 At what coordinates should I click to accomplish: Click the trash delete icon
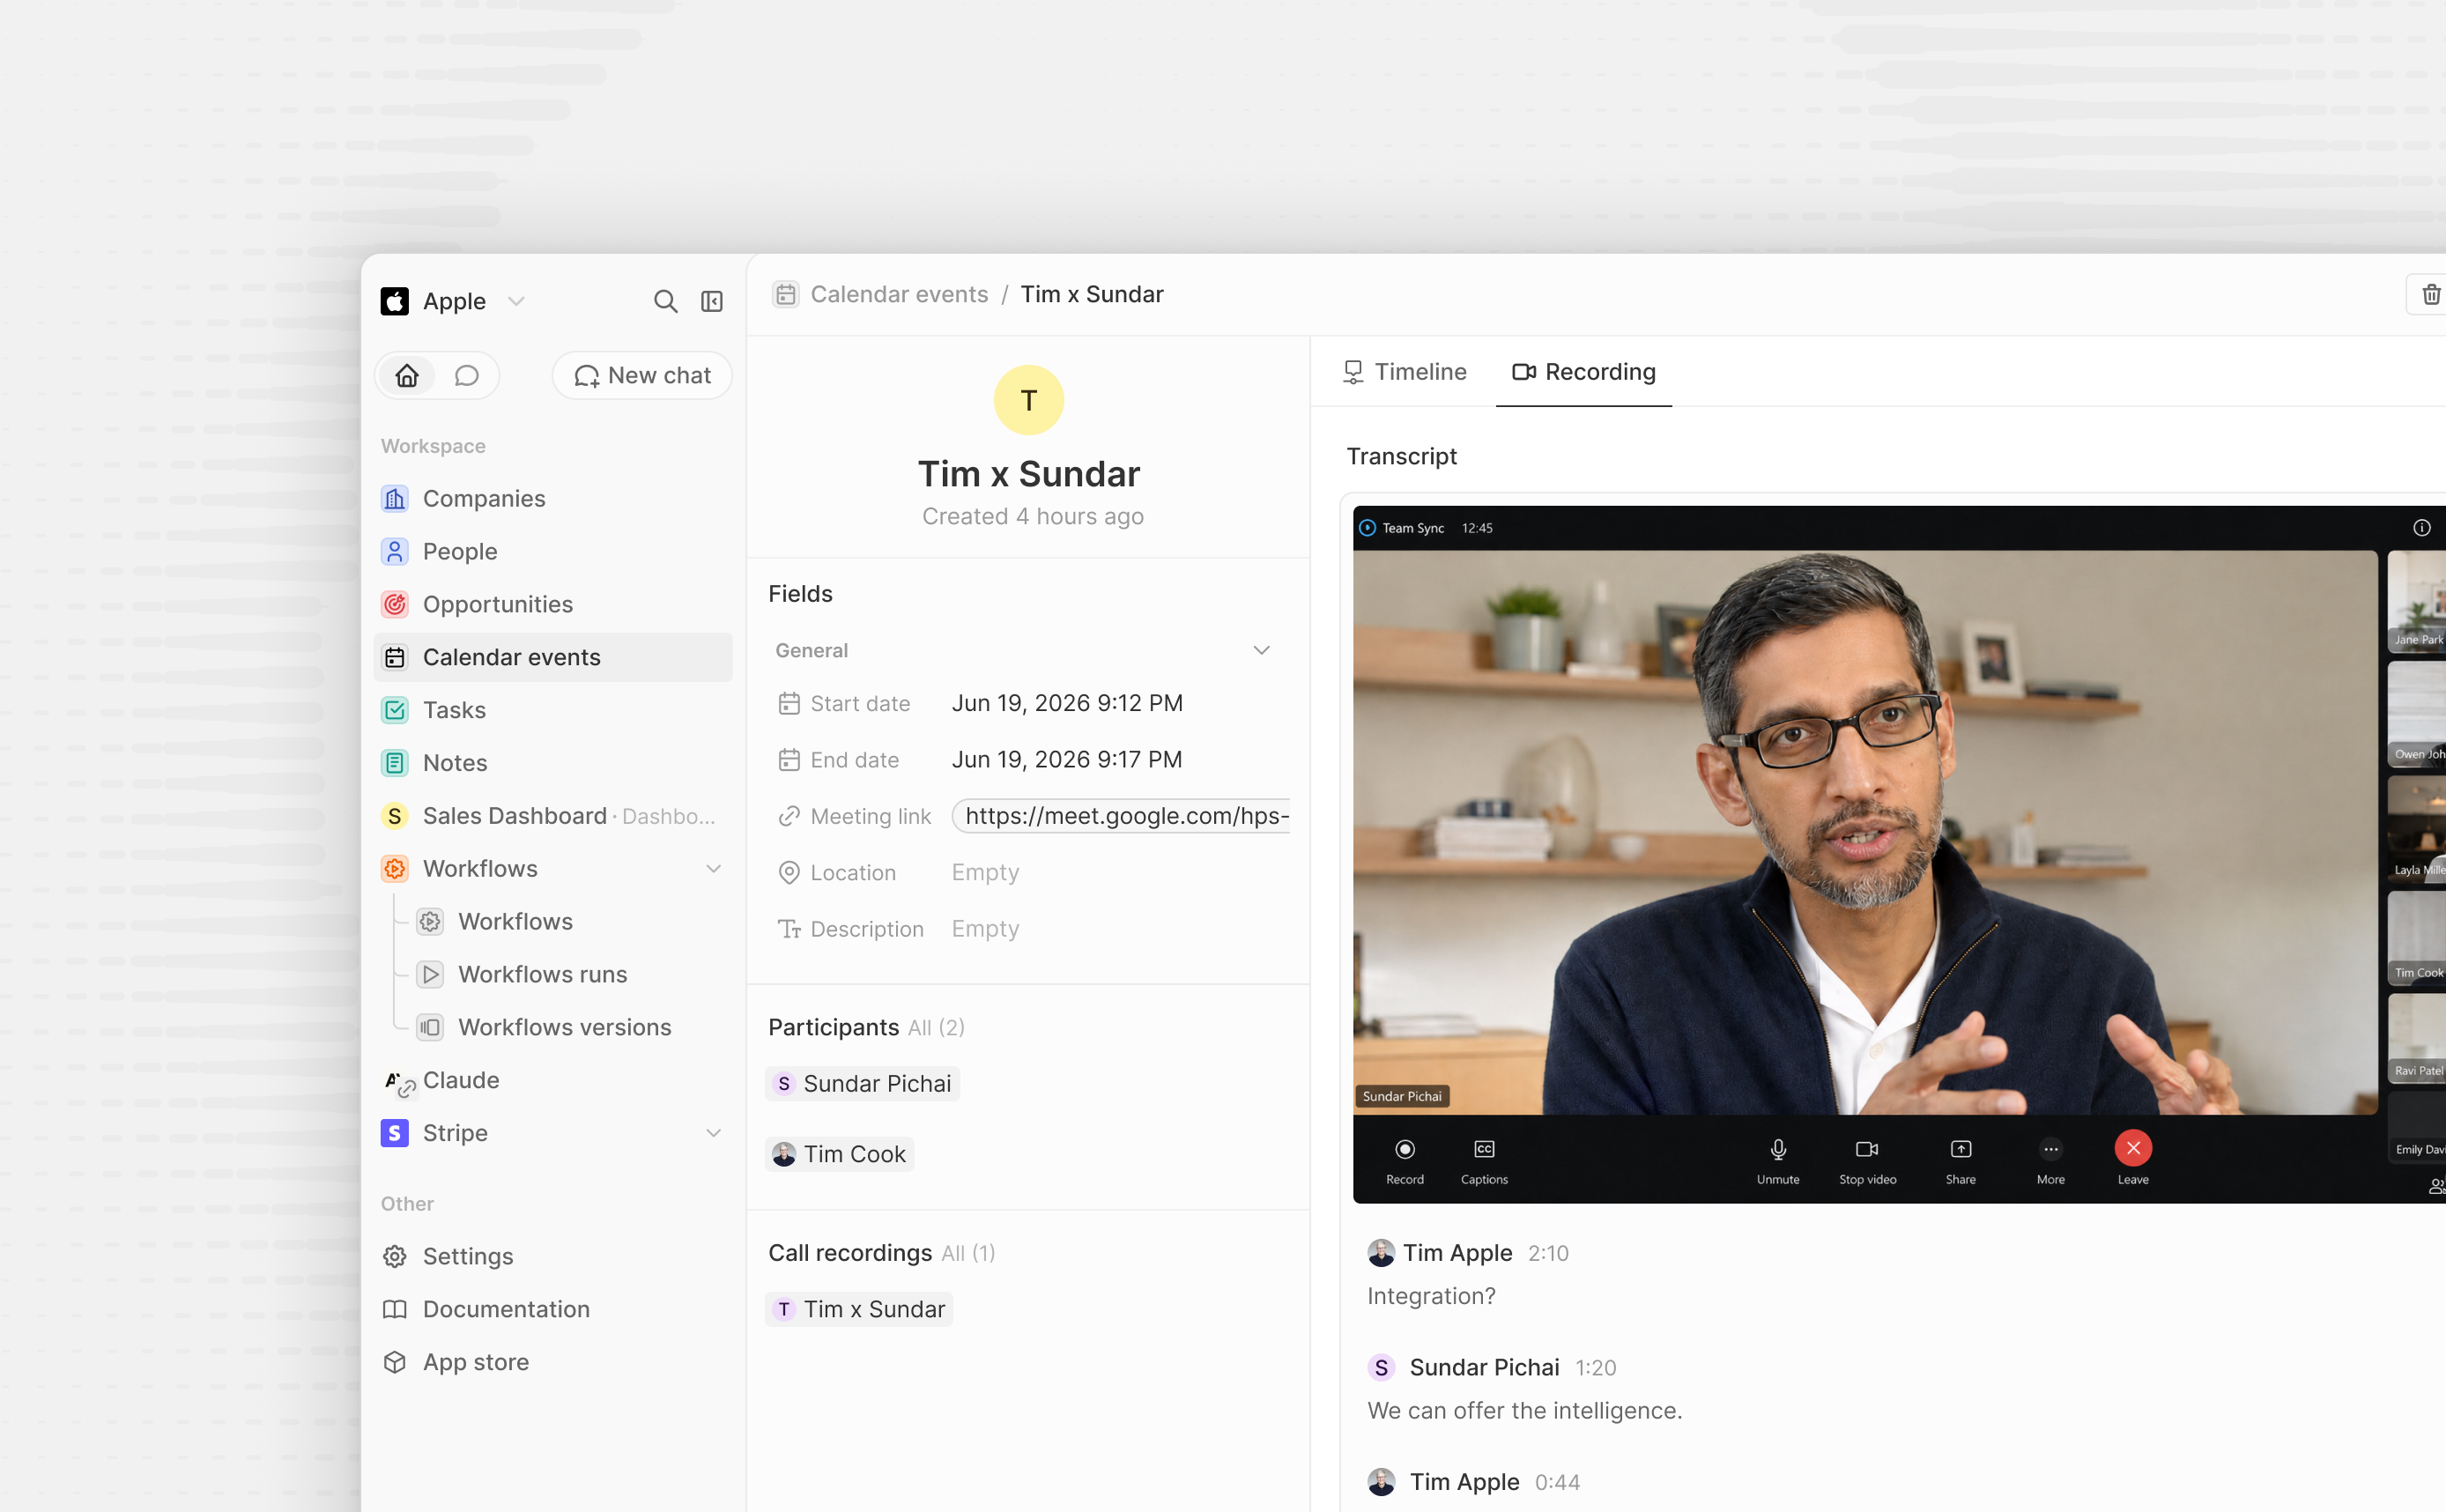(x=2431, y=294)
